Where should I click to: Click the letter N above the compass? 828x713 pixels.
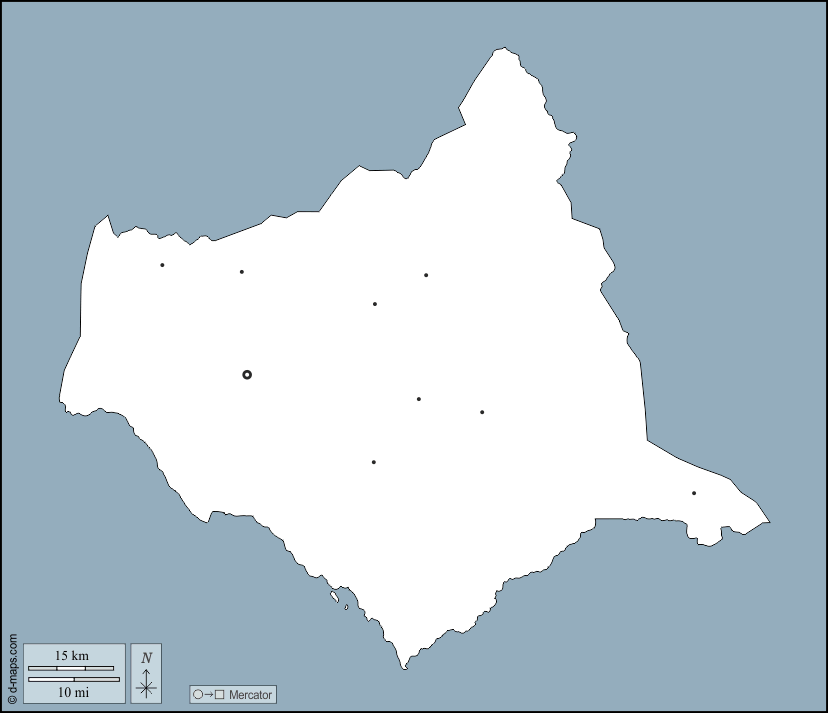pos(146,658)
